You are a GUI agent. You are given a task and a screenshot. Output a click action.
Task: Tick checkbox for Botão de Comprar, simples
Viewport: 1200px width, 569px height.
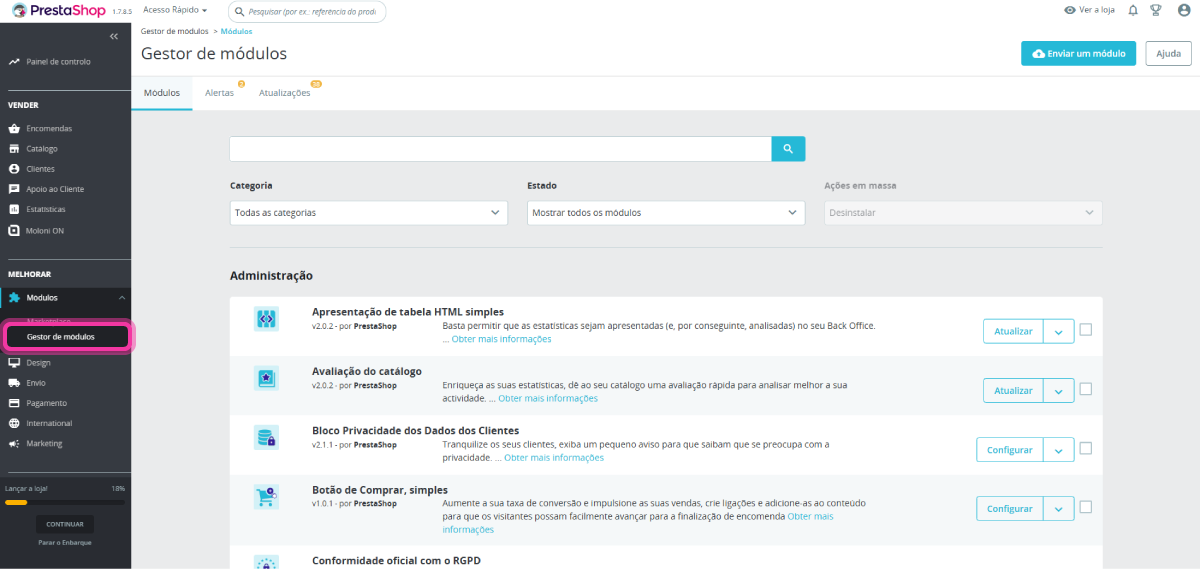pos(1086,507)
